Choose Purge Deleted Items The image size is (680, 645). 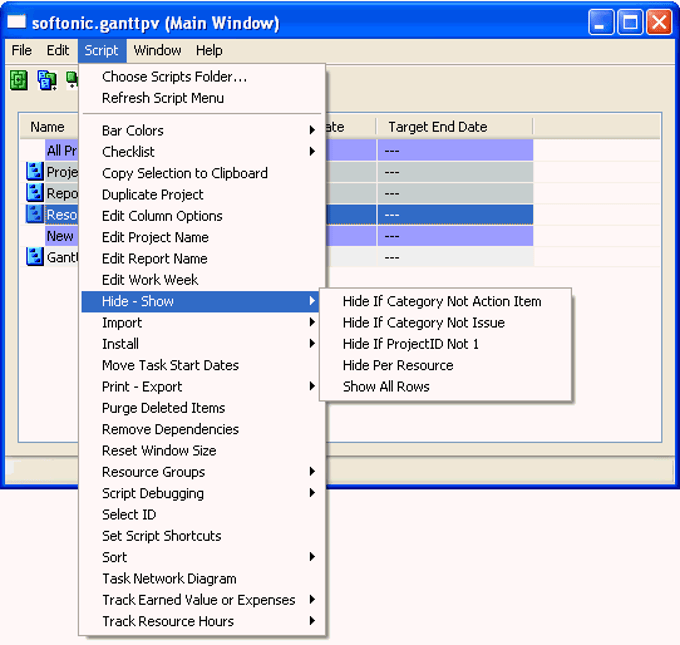point(202,408)
